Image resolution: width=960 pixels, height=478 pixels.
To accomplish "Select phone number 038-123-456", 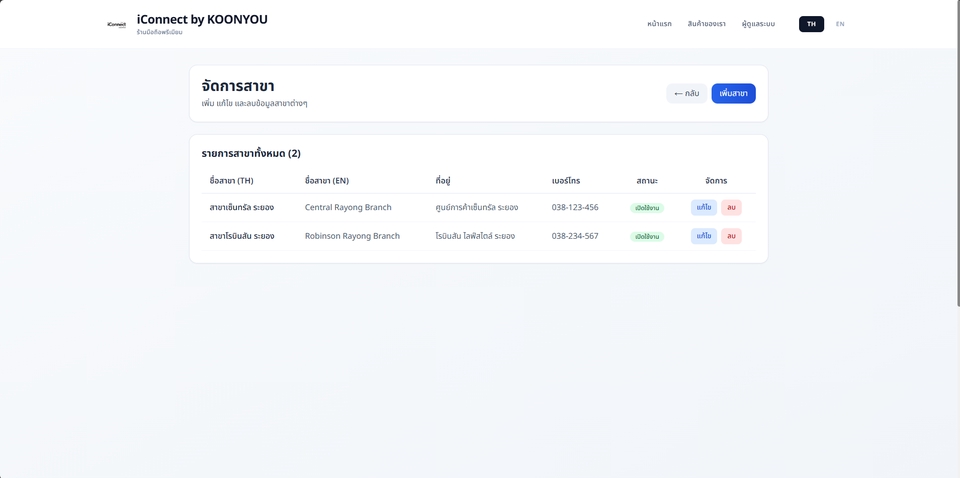I will (575, 207).
